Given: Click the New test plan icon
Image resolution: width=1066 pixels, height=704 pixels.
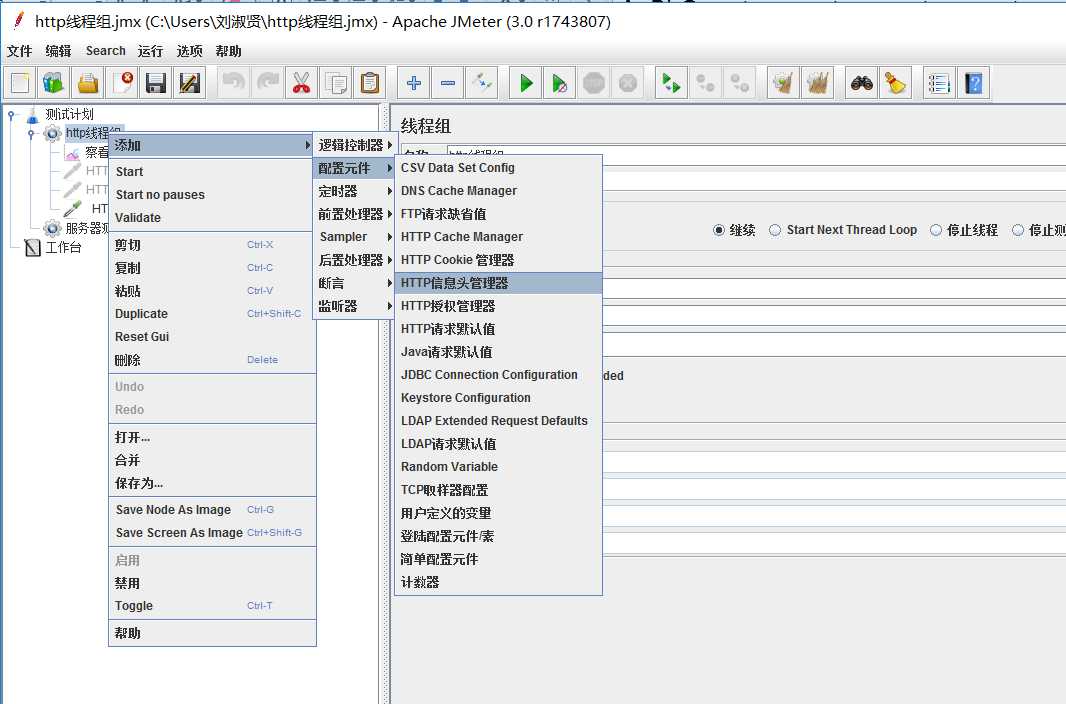Looking at the screenshot, I should (20, 84).
